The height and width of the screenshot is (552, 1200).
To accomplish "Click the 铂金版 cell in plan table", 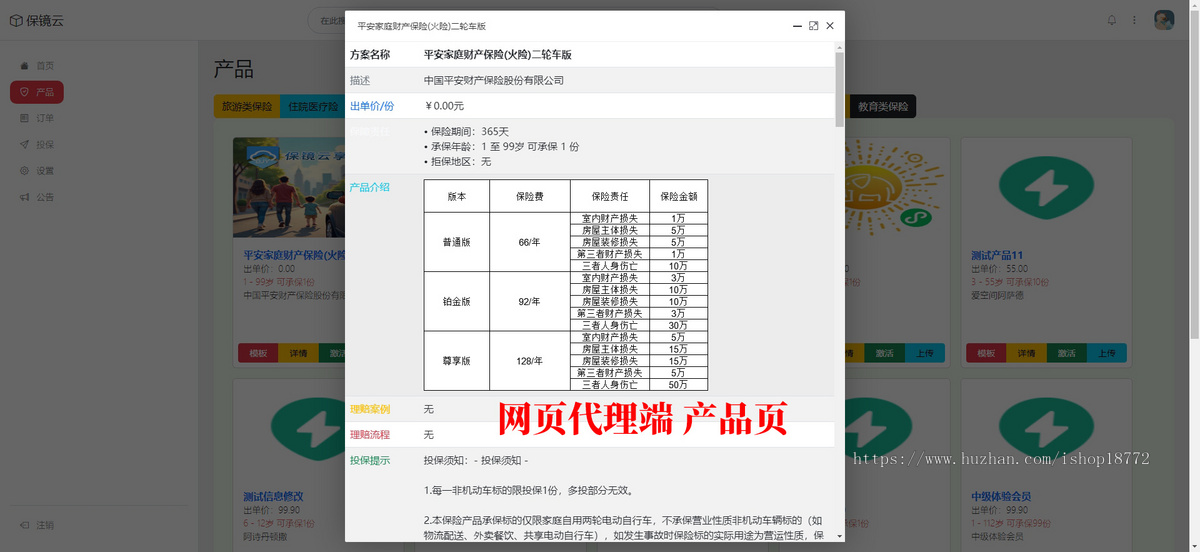I will (457, 301).
